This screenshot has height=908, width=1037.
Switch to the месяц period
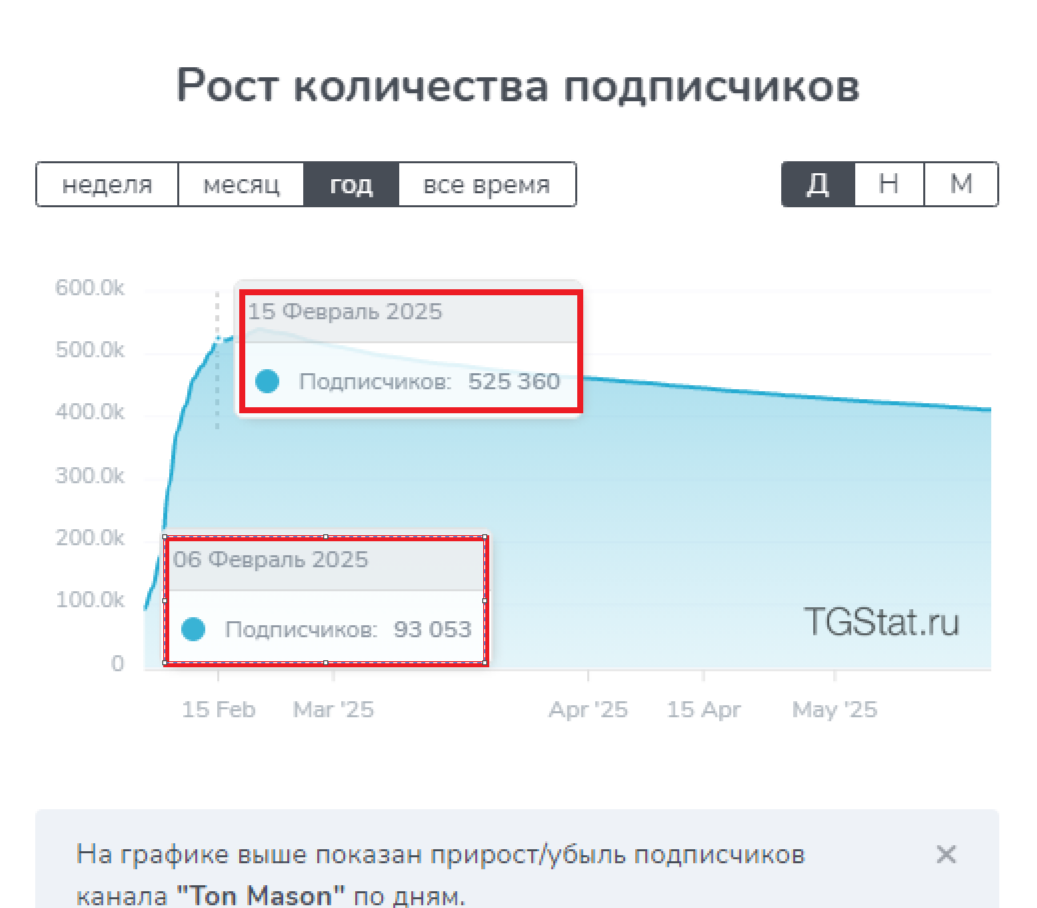point(241,185)
